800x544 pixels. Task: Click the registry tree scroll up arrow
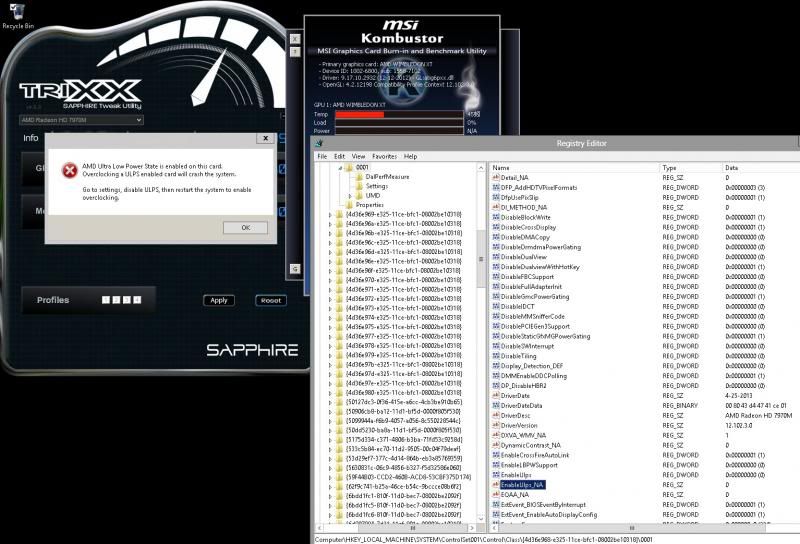coord(481,167)
